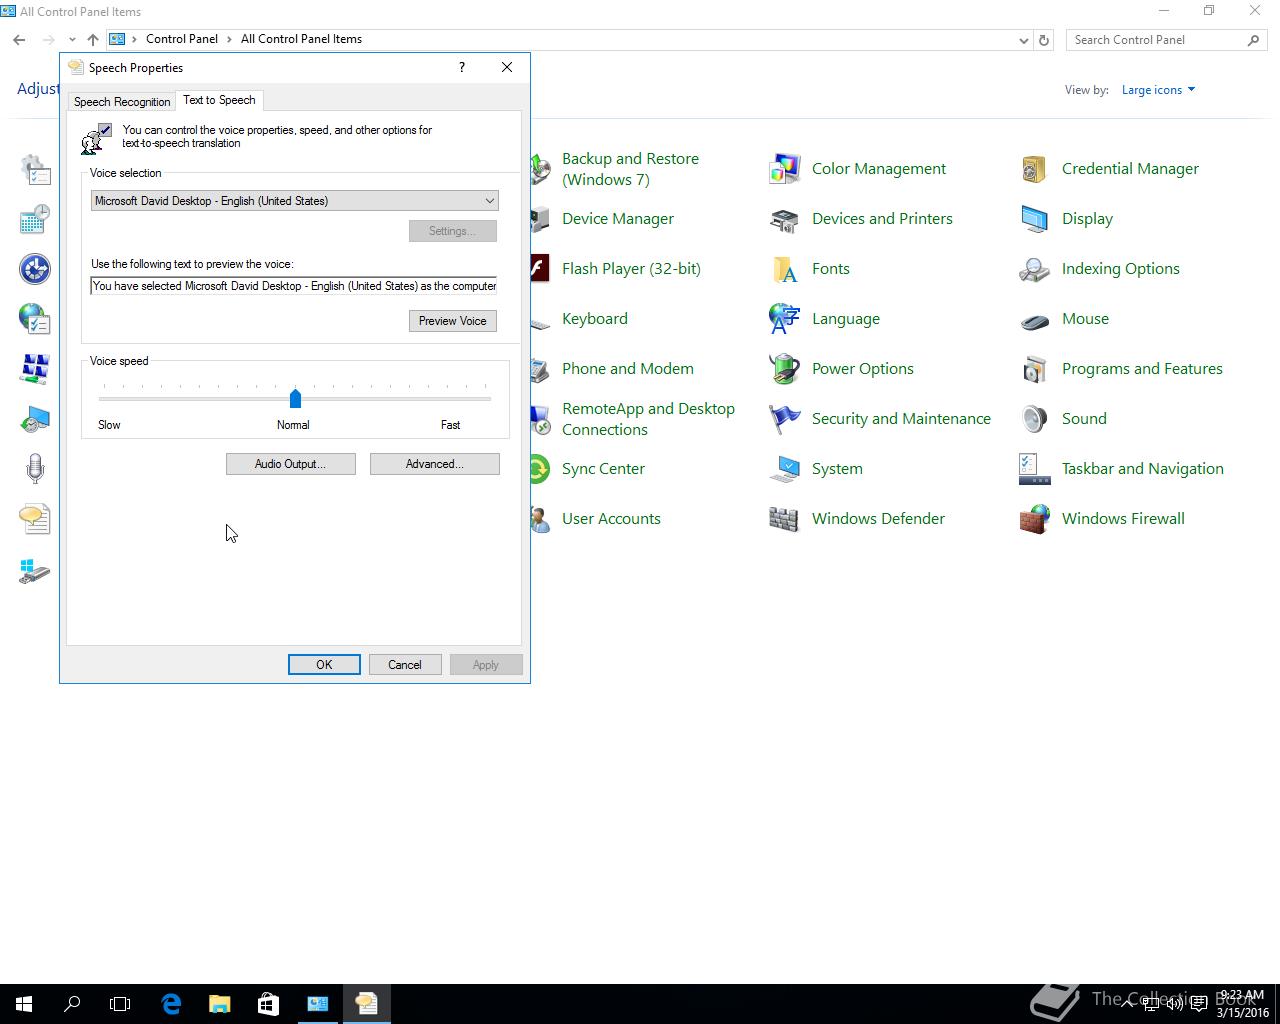1280x1024 pixels.
Task: Open Device Manager link
Action: tap(618, 218)
